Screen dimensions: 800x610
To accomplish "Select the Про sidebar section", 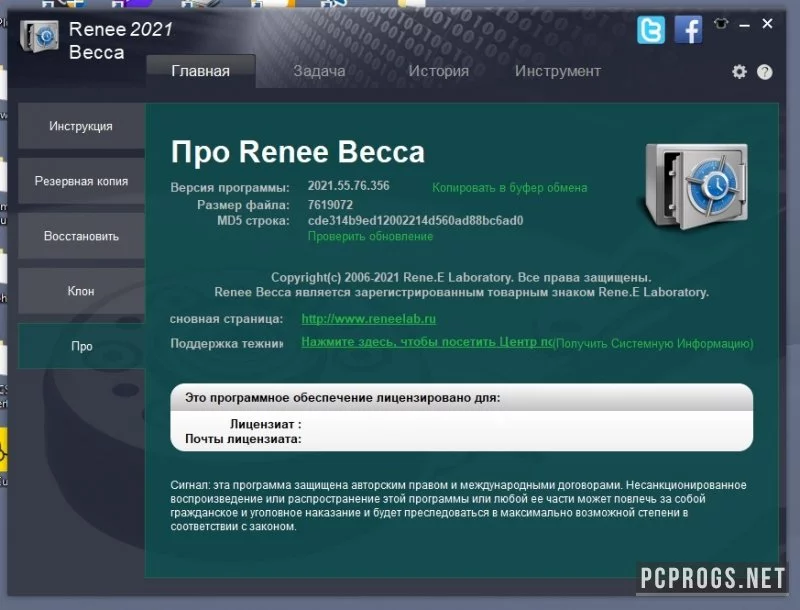I will [x=81, y=346].
